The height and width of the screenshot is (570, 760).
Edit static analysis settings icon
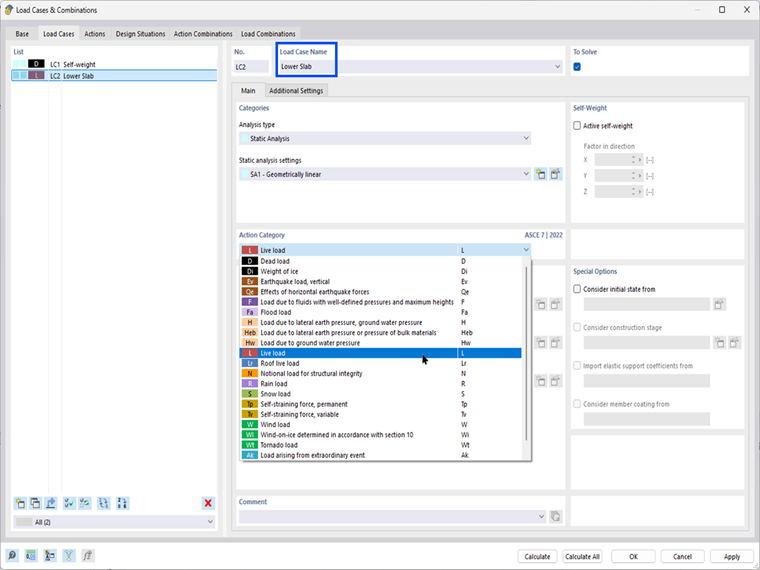tap(555, 174)
